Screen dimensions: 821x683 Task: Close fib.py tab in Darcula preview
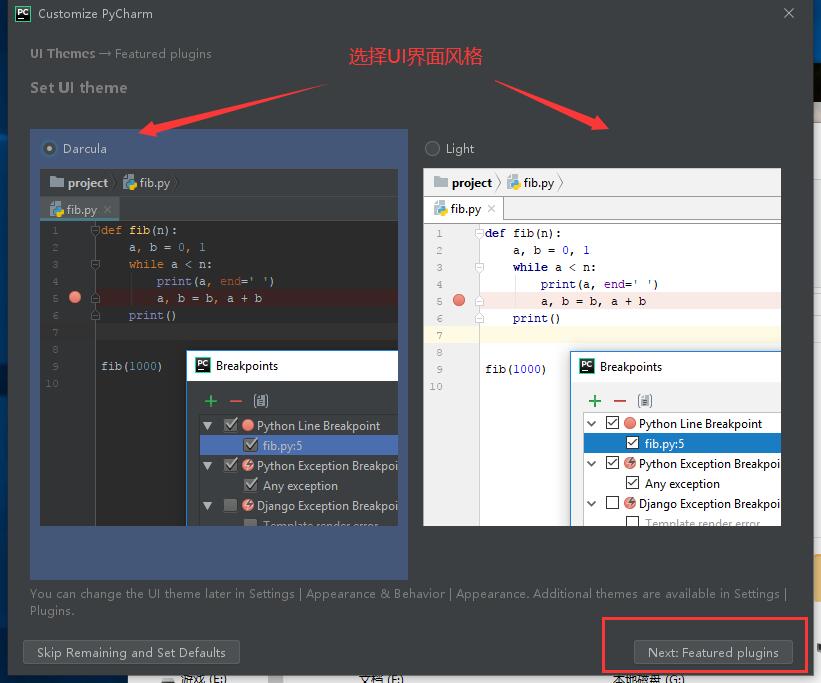[x=107, y=210]
